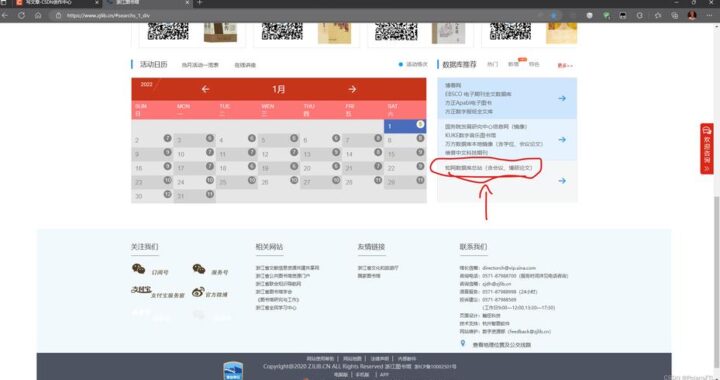
Task: Open the 博看网 database link
Action: click(453, 85)
